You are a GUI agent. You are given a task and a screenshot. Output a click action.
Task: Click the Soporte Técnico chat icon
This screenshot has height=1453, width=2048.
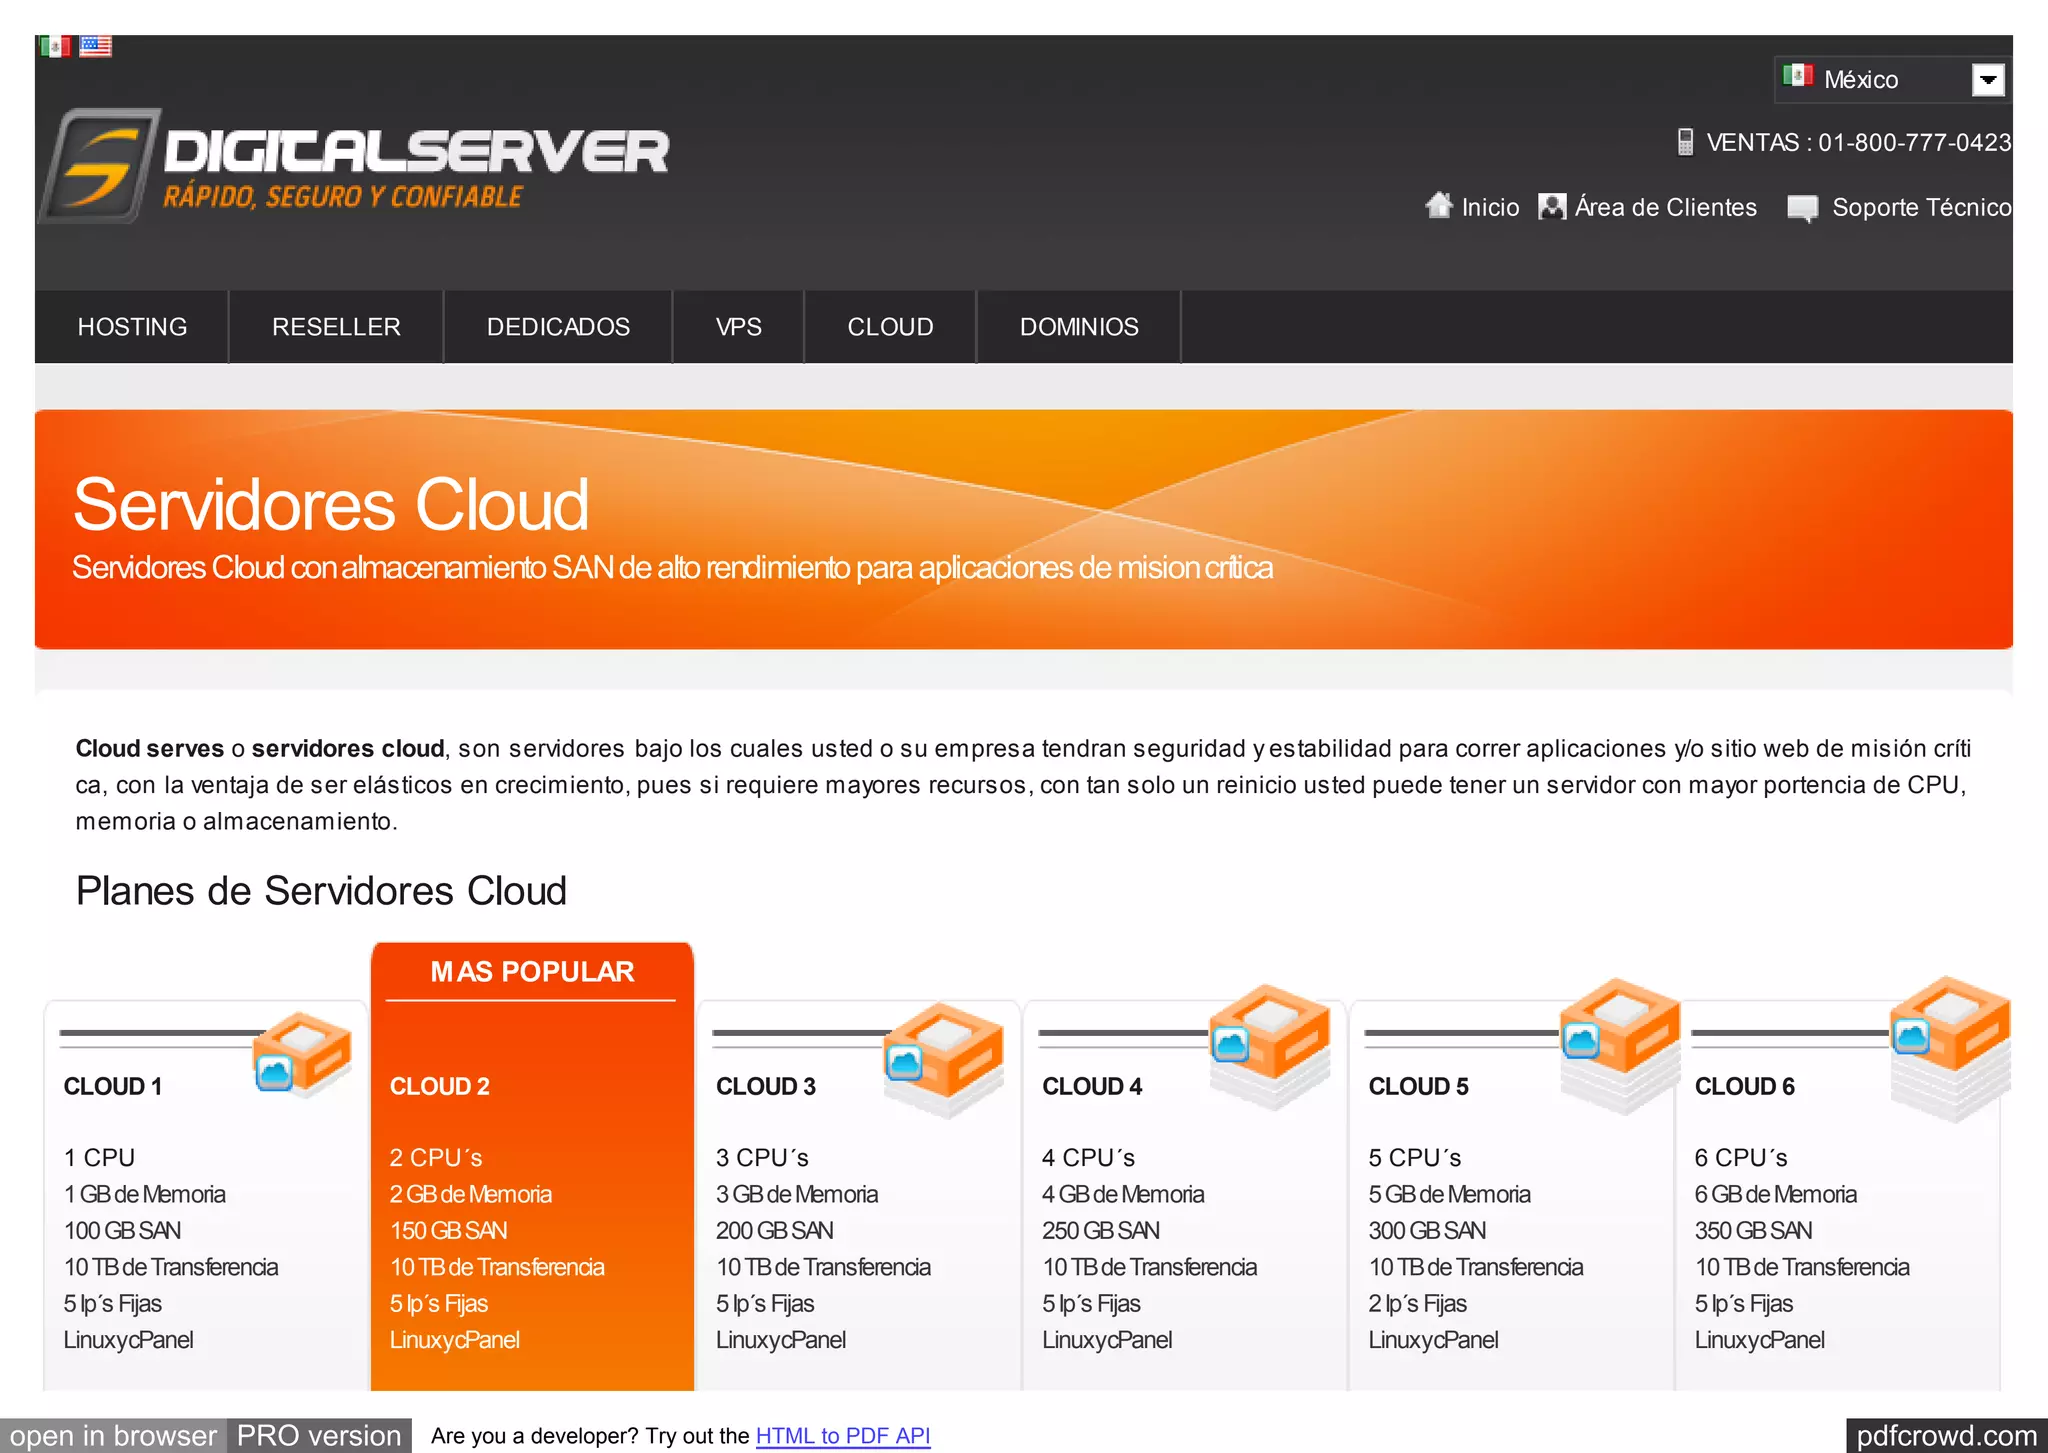pyautogui.click(x=1802, y=208)
